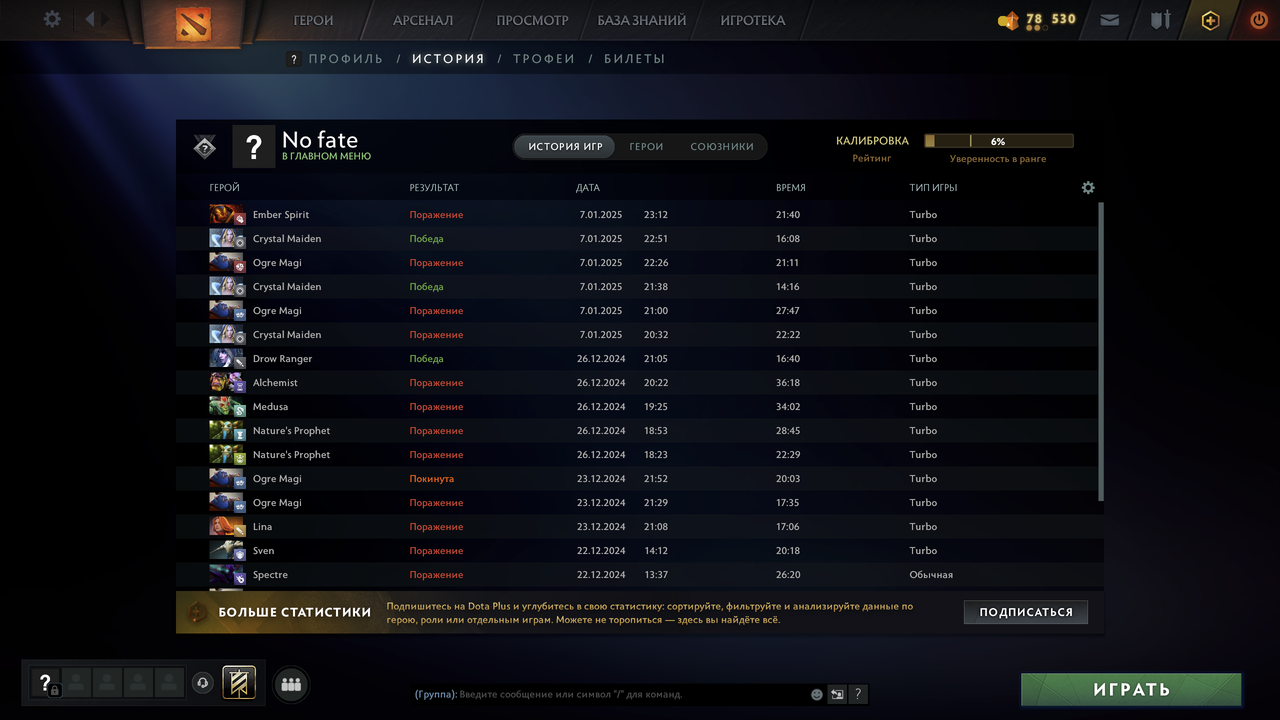Click the emoticon smiley in chat bar
Viewport: 1280px width, 720px height.
[x=817, y=694]
